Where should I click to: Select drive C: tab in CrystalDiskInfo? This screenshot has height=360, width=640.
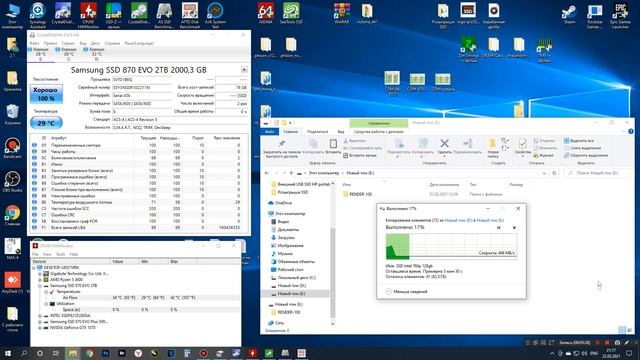tap(68, 54)
